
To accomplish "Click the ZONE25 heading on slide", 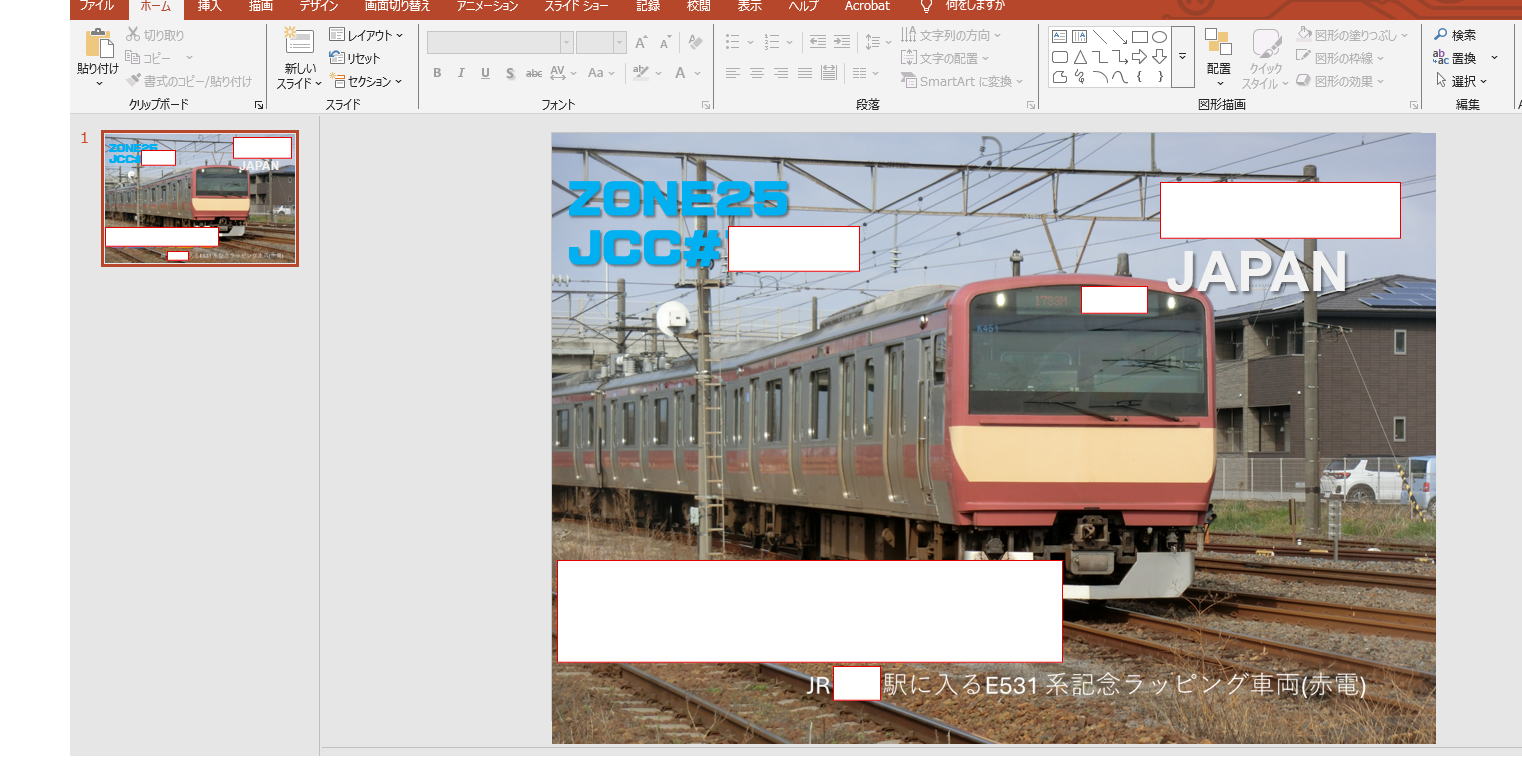I will click(x=678, y=198).
